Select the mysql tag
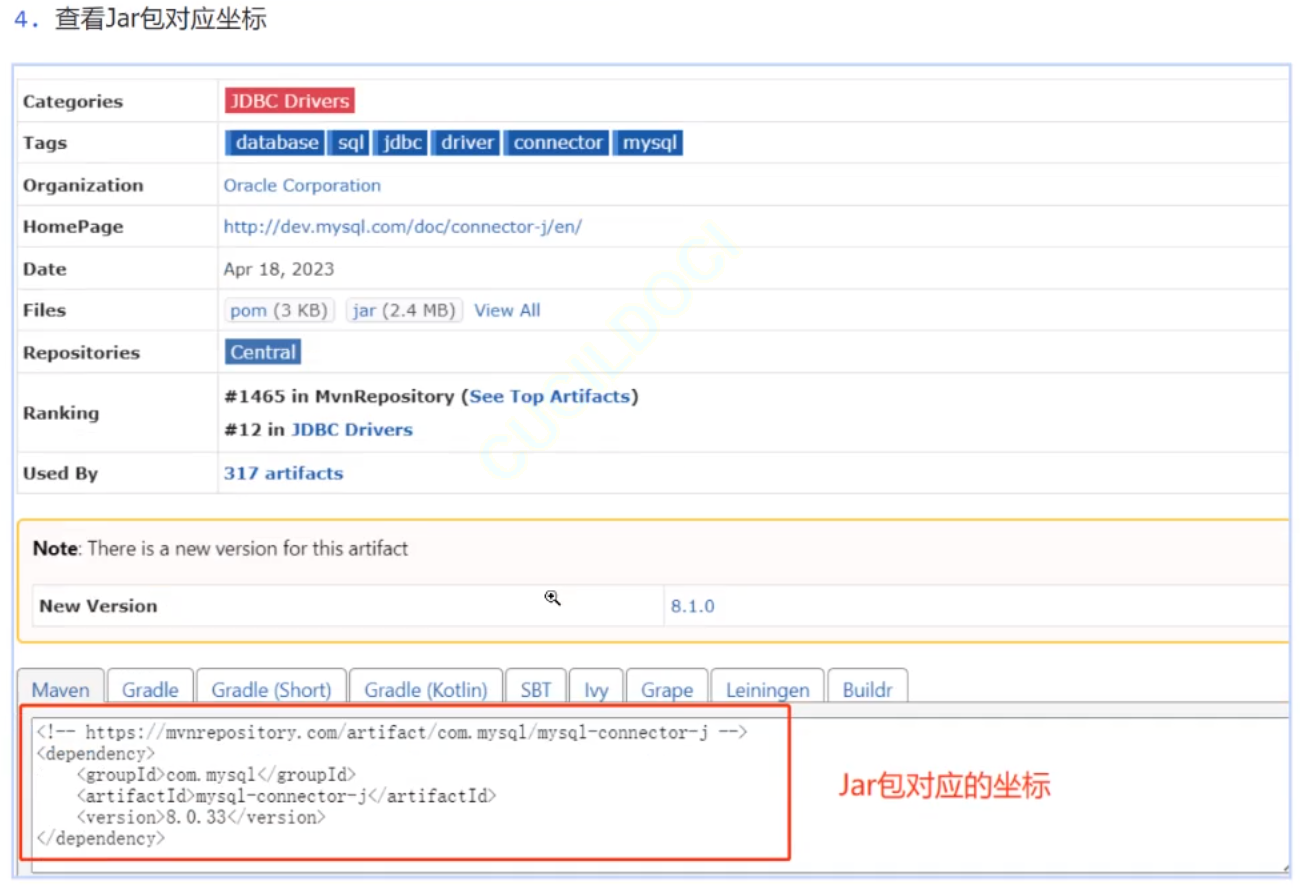The width and height of the screenshot is (1300, 888). point(649,143)
